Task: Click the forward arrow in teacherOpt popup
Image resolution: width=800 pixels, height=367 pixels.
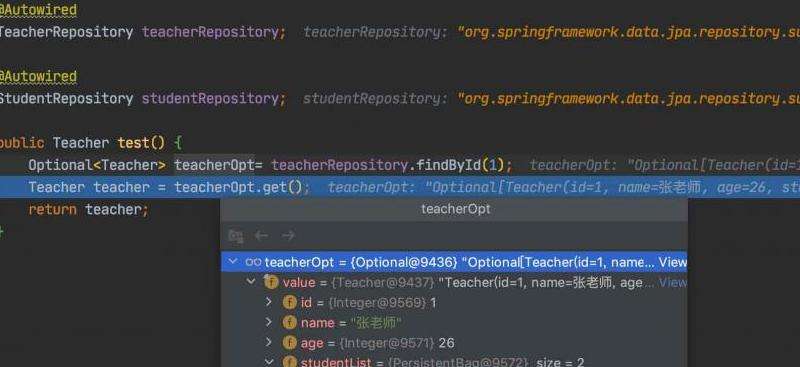Action: coord(288,236)
